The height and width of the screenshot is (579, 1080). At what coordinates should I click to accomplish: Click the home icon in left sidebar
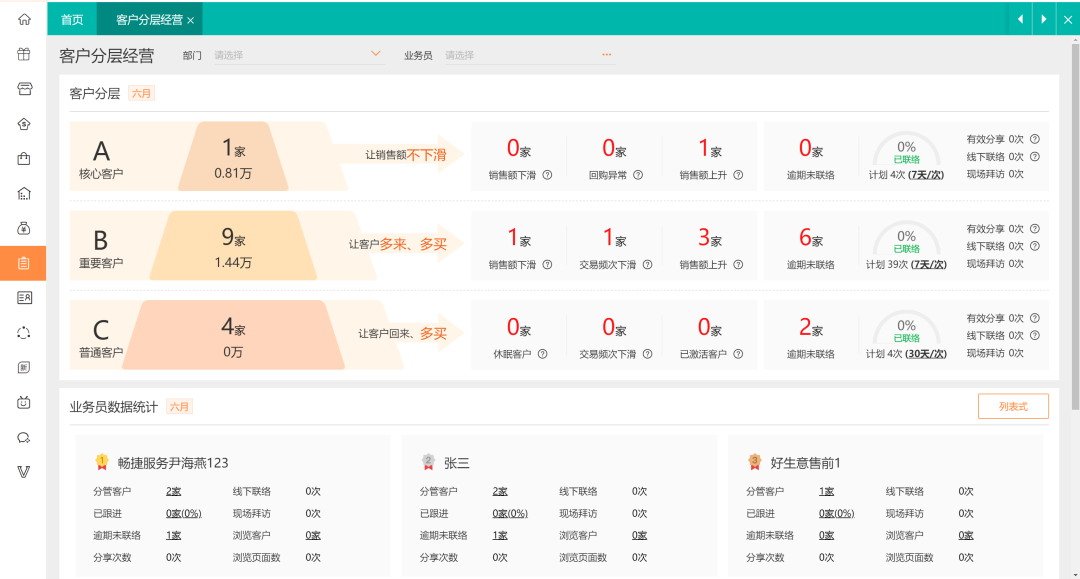(x=24, y=19)
